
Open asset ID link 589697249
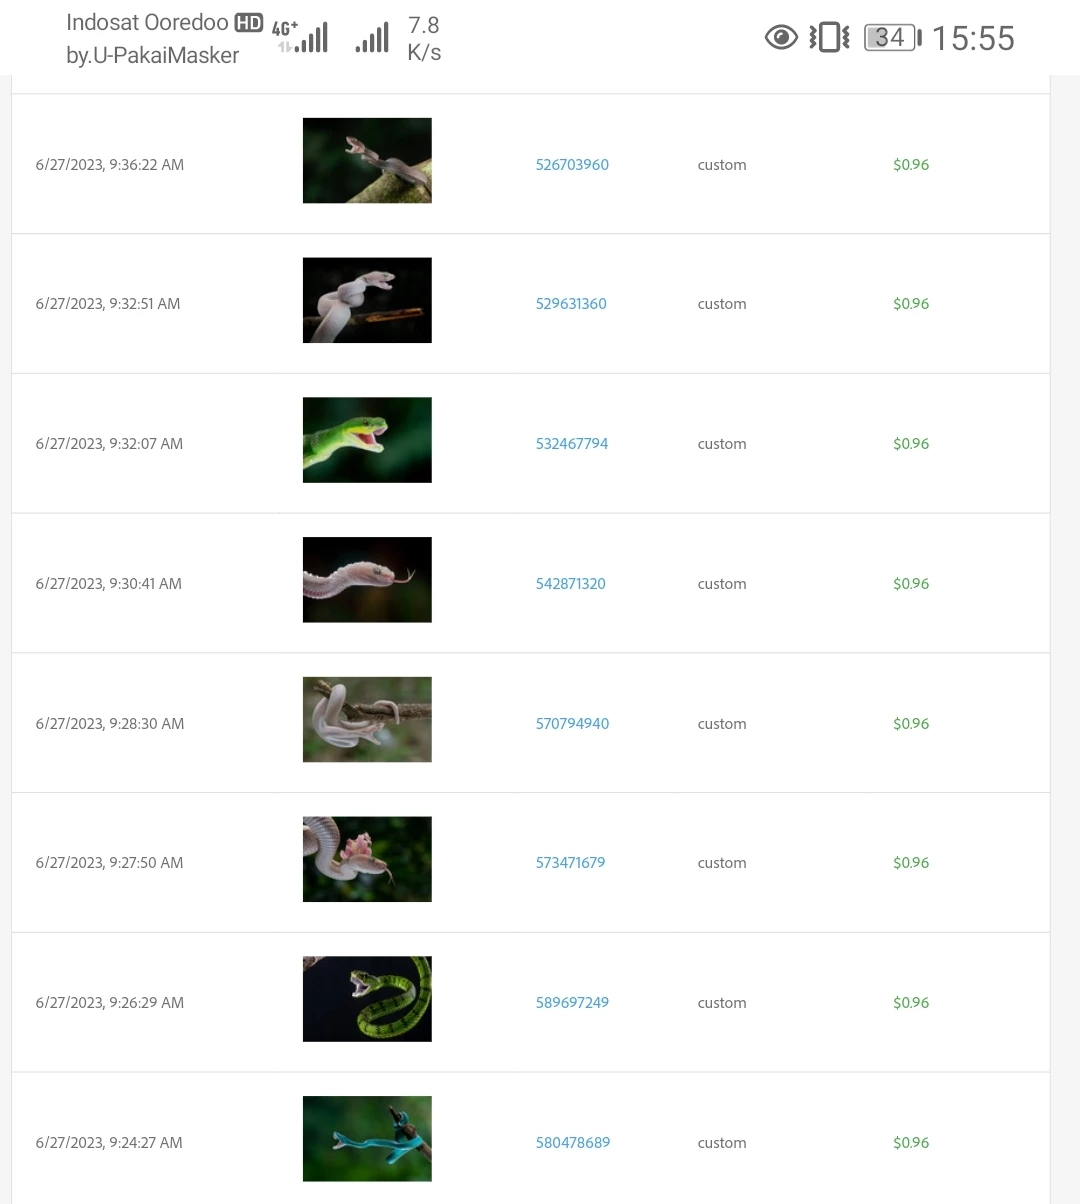coord(572,1003)
